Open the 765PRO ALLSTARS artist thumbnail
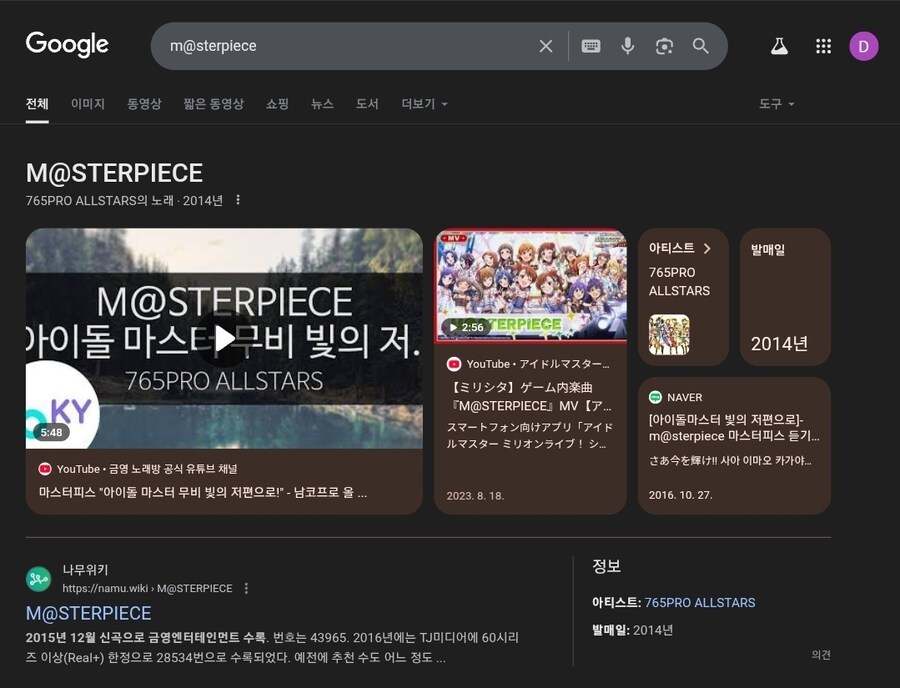900x688 pixels. click(x=669, y=335)
